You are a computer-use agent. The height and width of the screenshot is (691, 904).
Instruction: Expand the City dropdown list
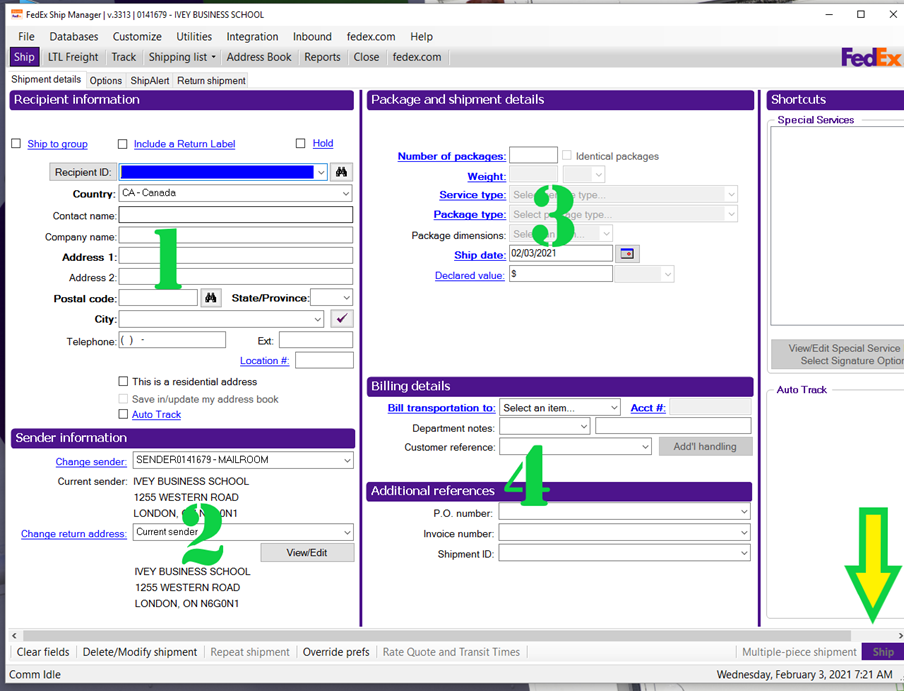(318, 319)
